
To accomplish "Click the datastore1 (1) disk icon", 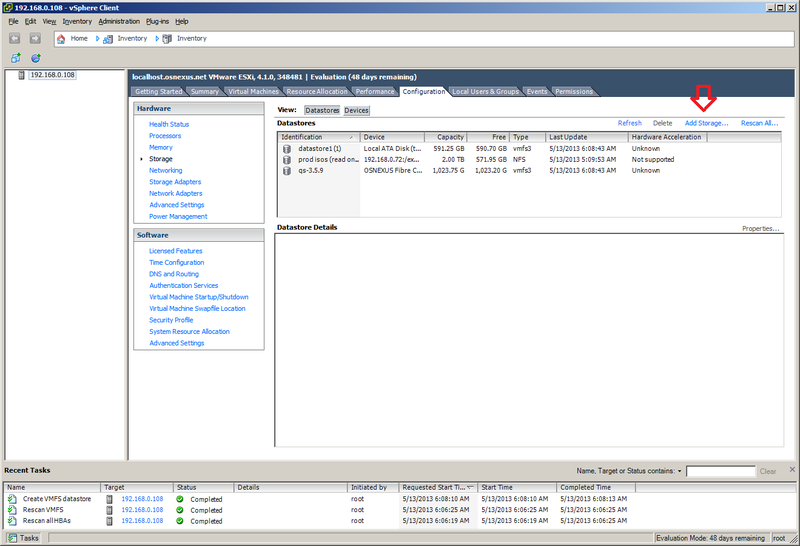I will click(287, 148).
